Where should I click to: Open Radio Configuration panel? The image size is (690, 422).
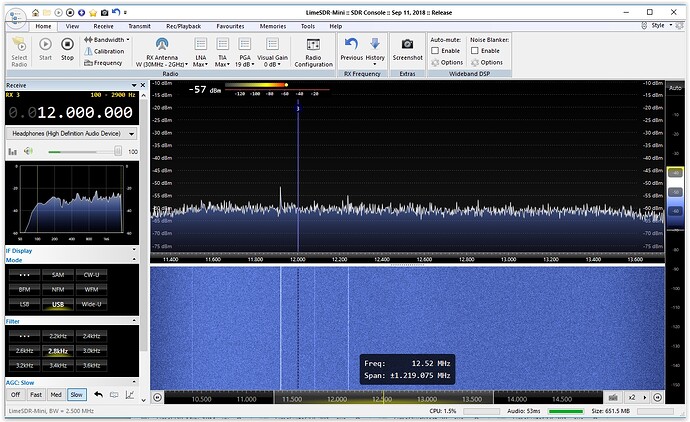click(313, 51)
